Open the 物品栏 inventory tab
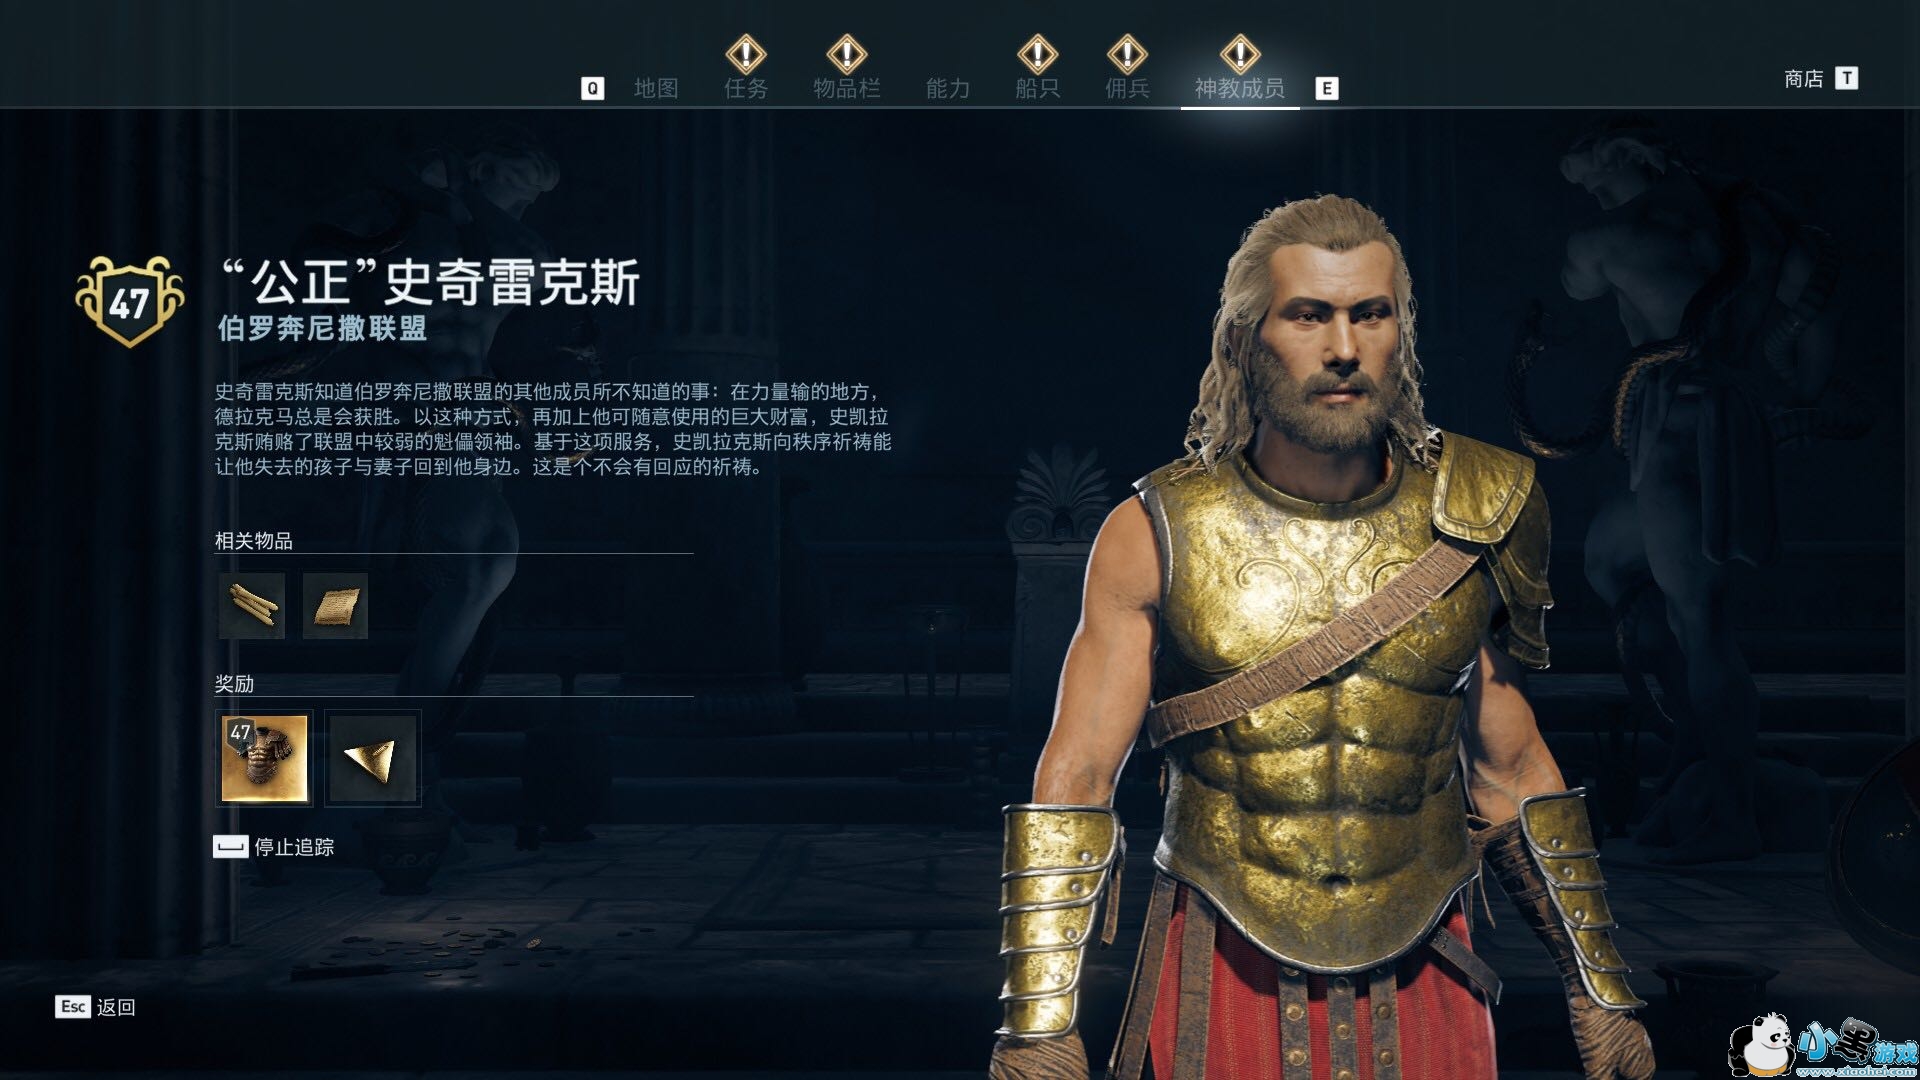The height and width of the screenshot is (1080, 1920). pyautogui.click(x=846, y=88)
